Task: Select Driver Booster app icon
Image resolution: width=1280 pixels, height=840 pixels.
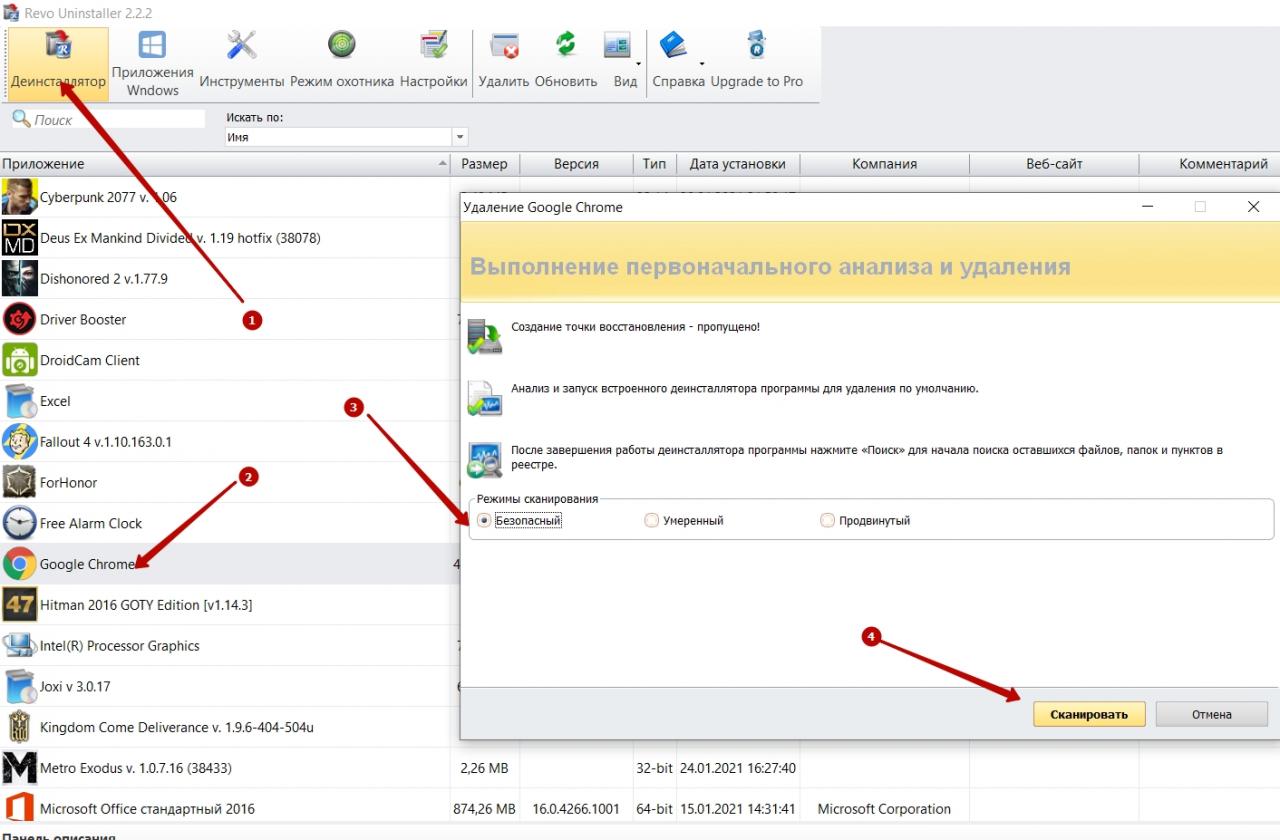Action: (20, 320)
